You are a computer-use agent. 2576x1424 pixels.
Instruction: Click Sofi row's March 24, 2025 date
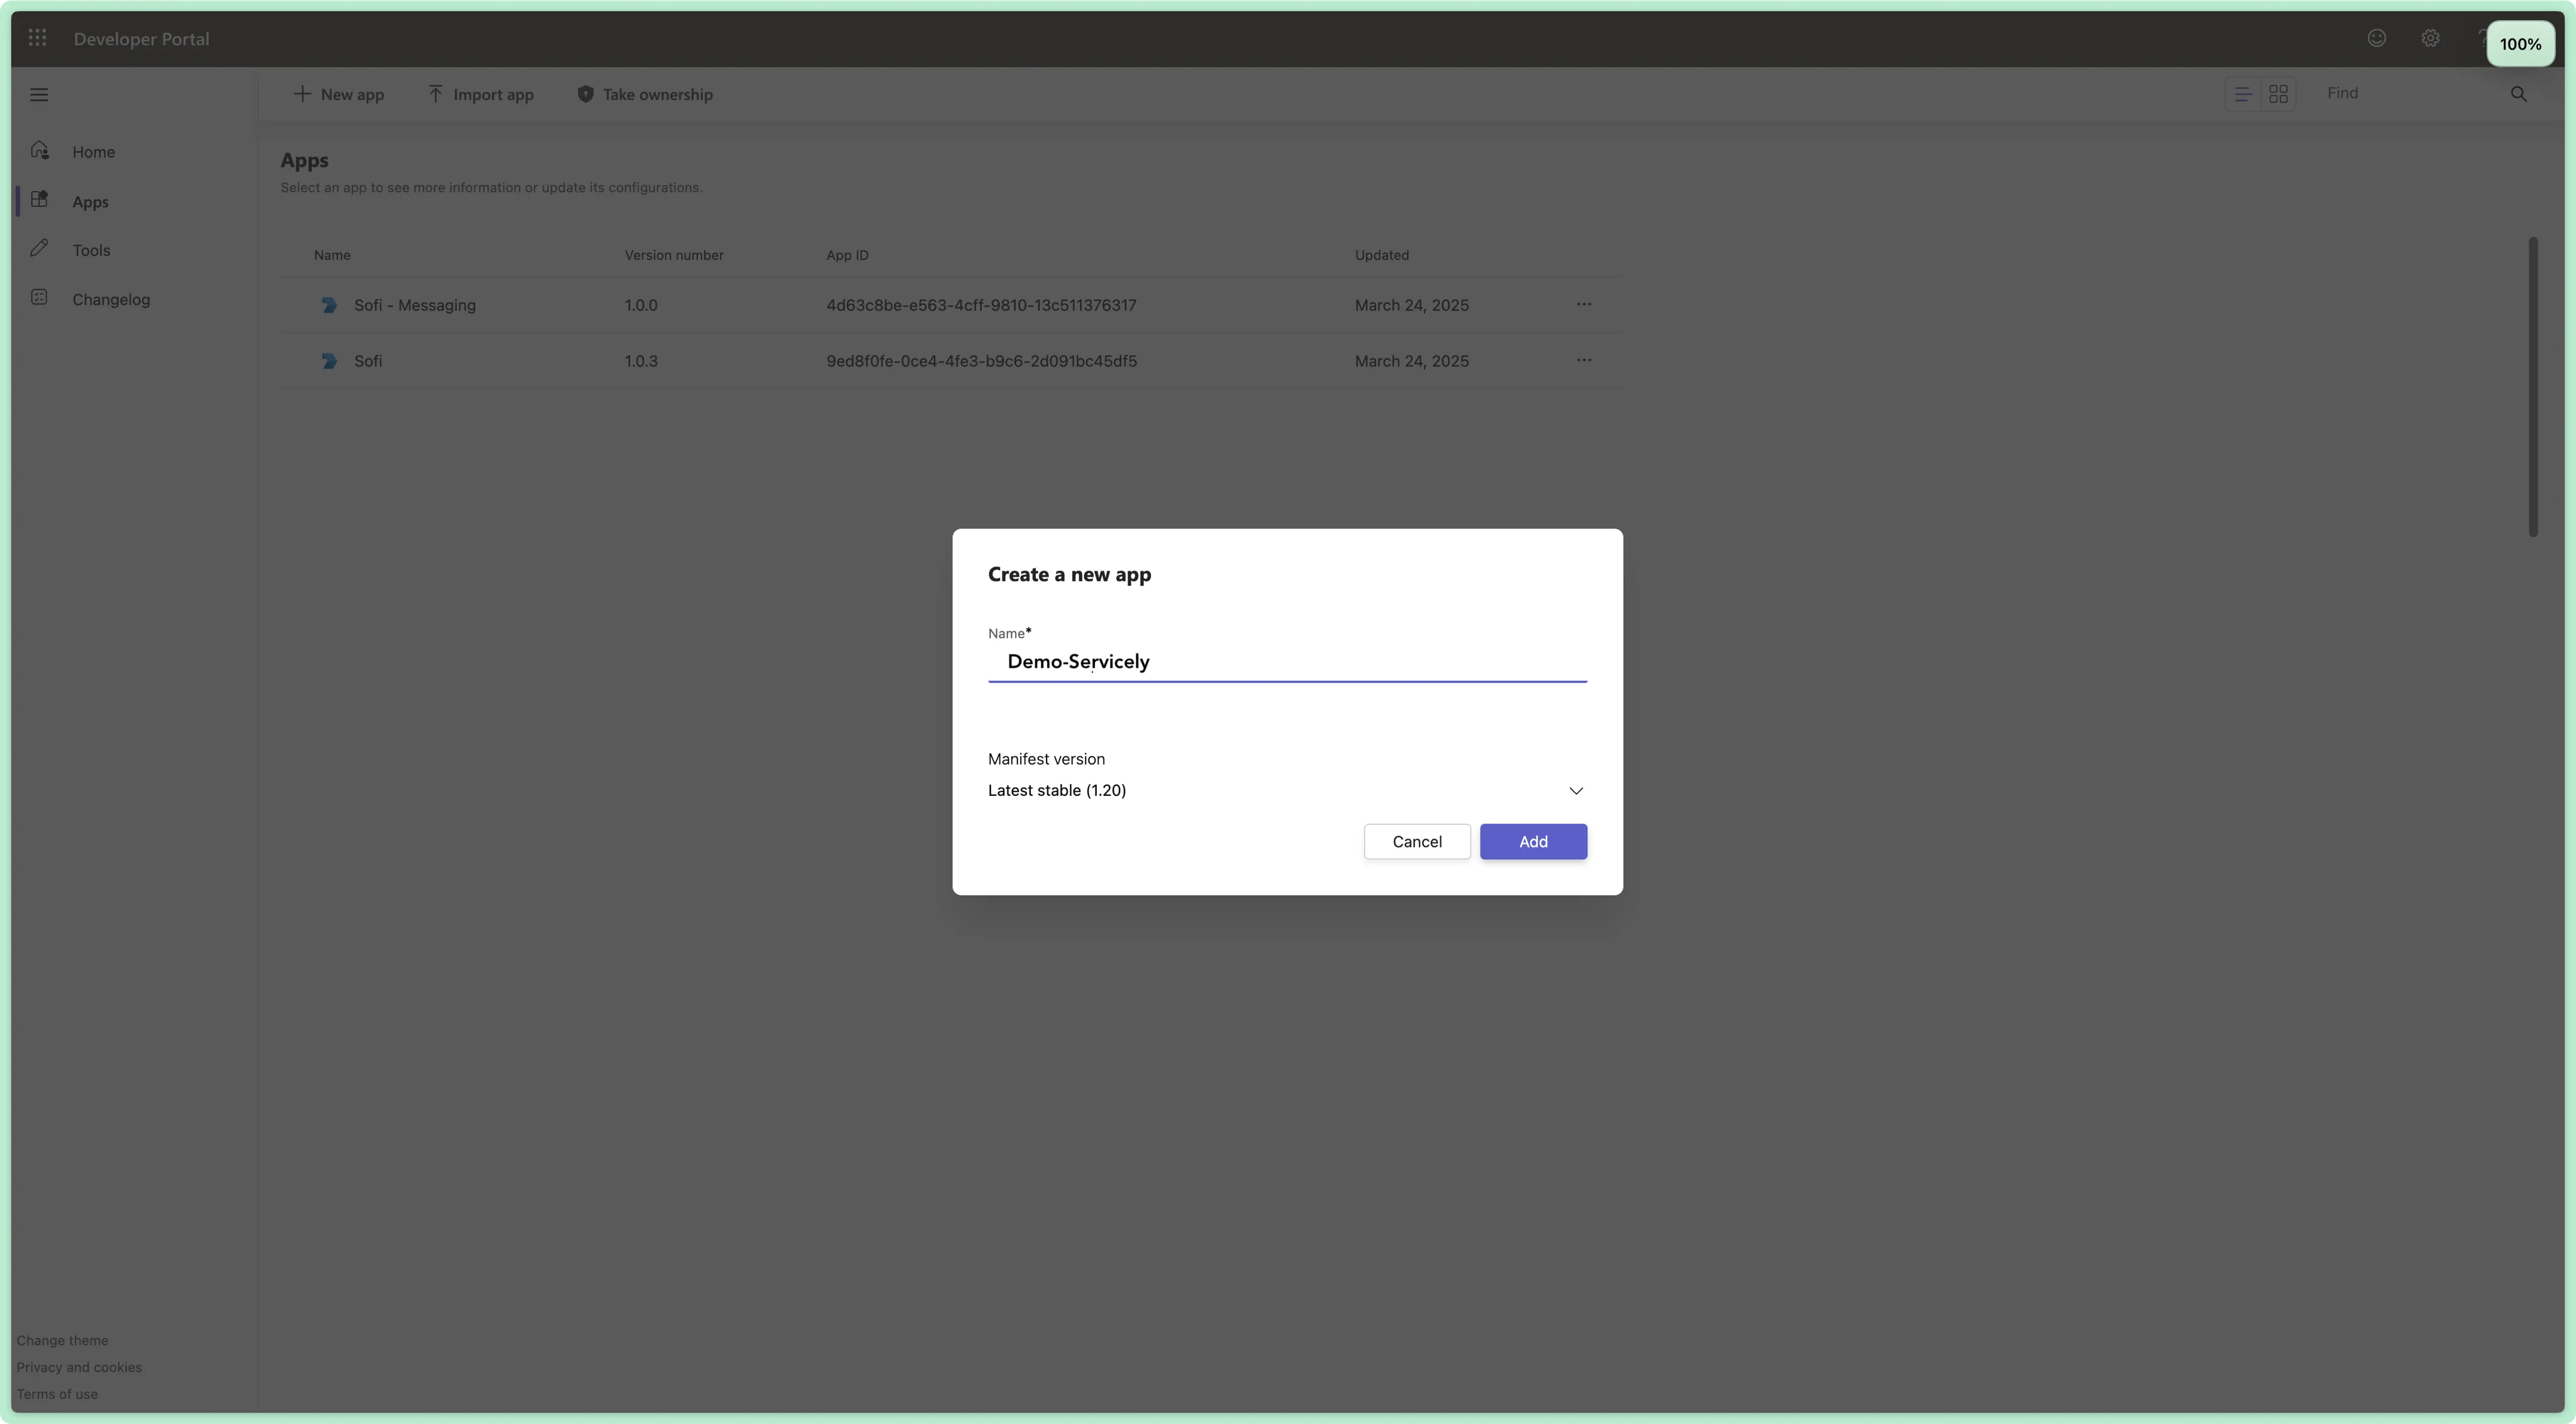coord(1412,361)
